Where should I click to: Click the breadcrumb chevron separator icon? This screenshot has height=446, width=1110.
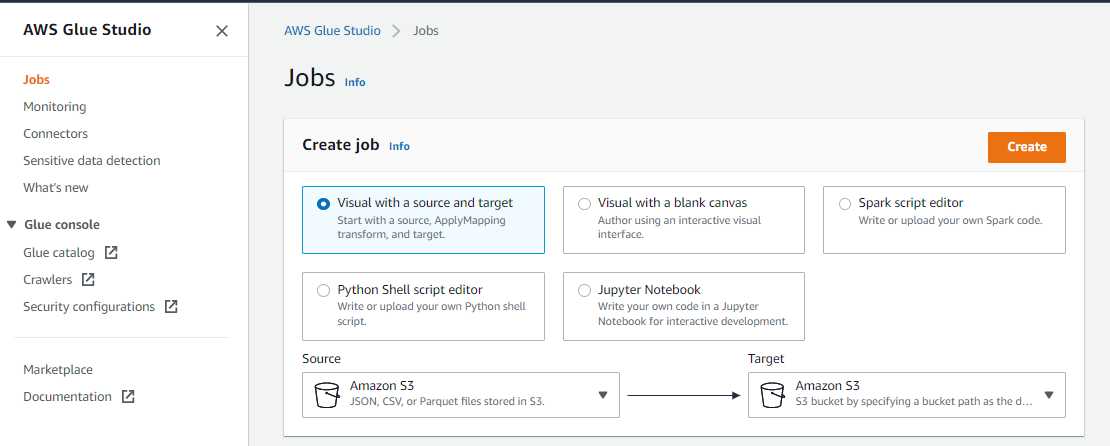click(397, 31)
